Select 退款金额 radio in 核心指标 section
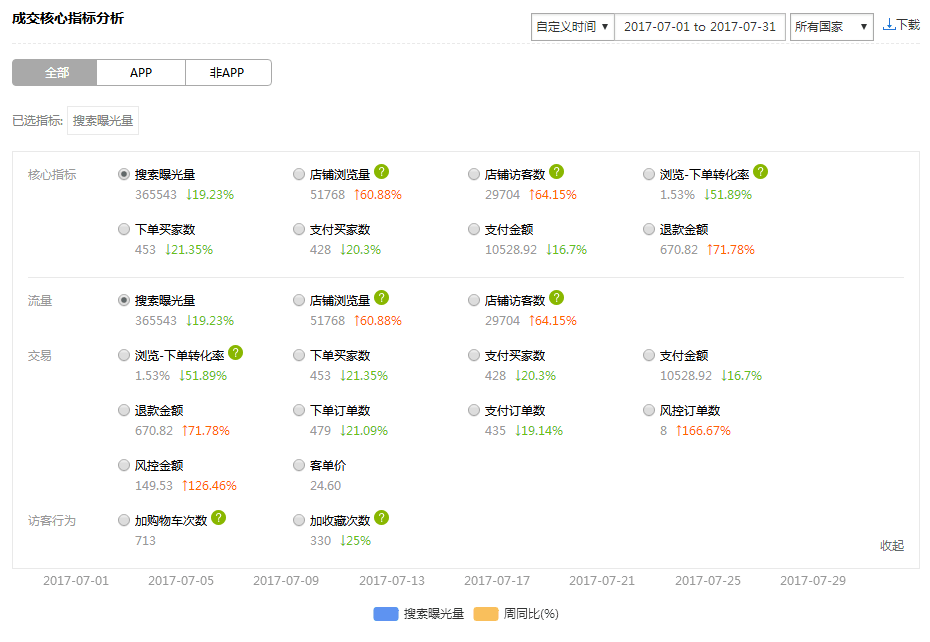930x642 pixels. (649, 229)
